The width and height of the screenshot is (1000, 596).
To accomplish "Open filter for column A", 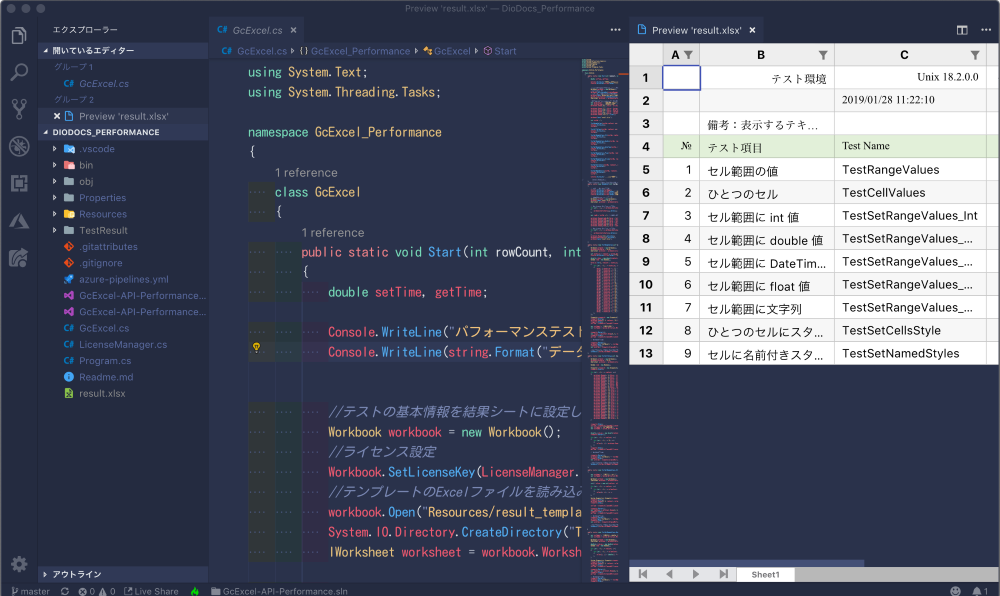I will [x=688, y=55].
